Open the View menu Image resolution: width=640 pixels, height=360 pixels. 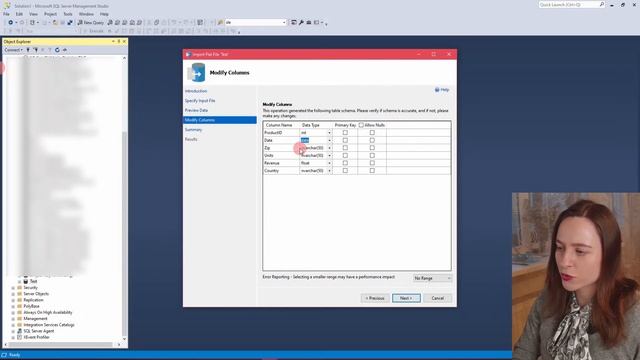(33, 14)
